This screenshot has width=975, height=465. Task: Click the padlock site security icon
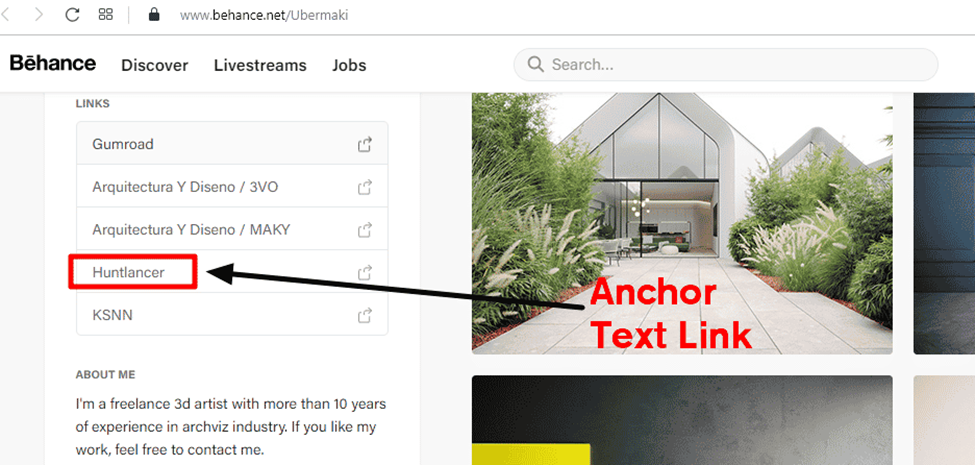[154, 15]
